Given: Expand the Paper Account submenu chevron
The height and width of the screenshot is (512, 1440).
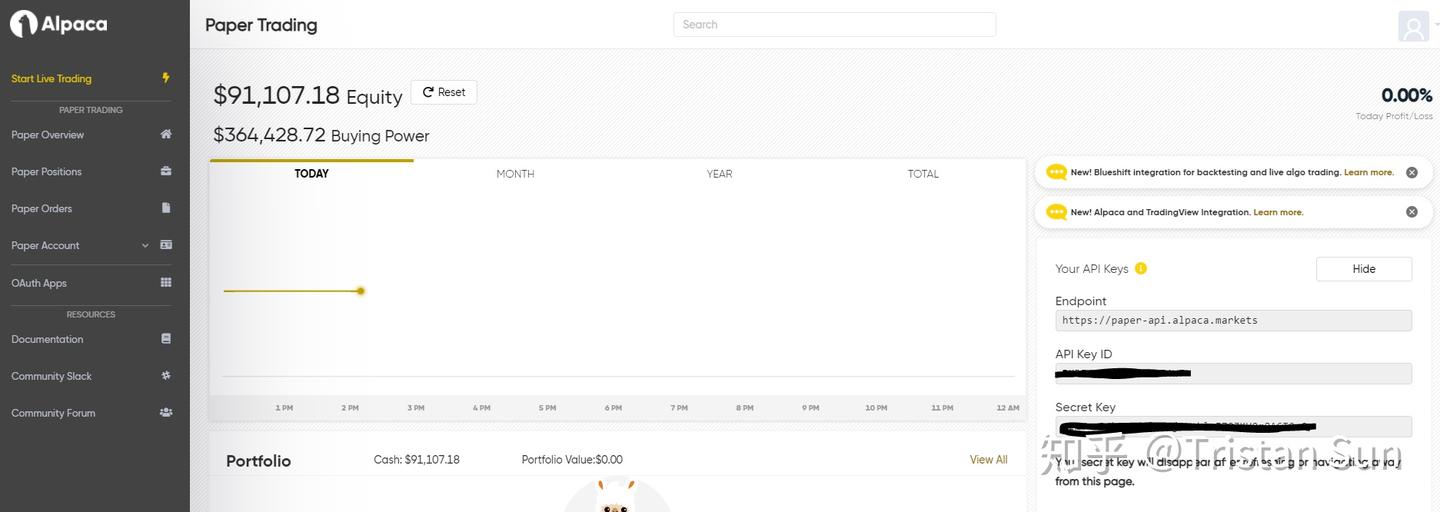Looking at the screenshot, I should tap(145, 245).
